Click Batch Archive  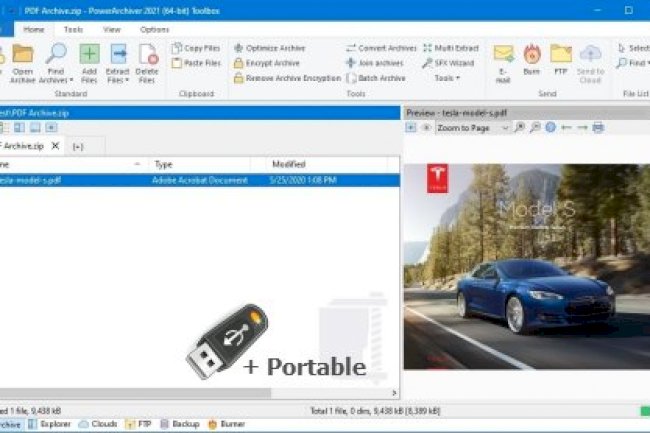click(x=376, y=78)
